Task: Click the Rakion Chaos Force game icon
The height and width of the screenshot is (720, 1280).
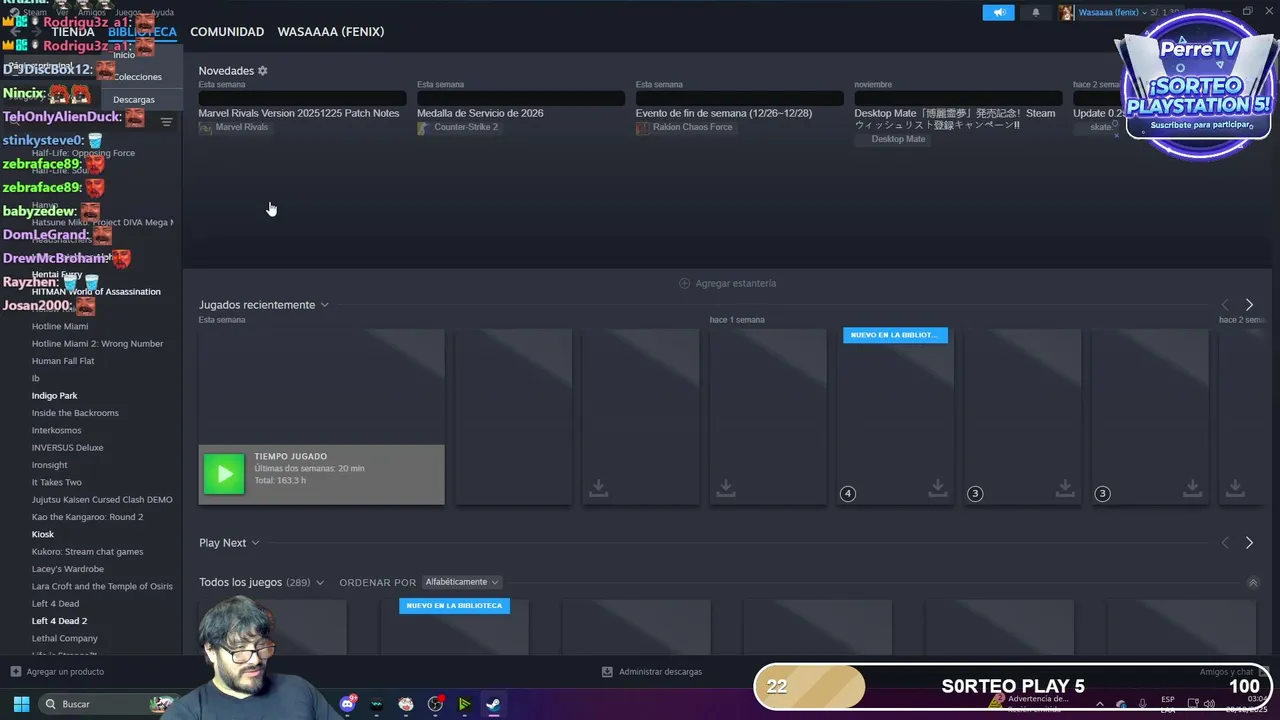Action: point(642,127)
